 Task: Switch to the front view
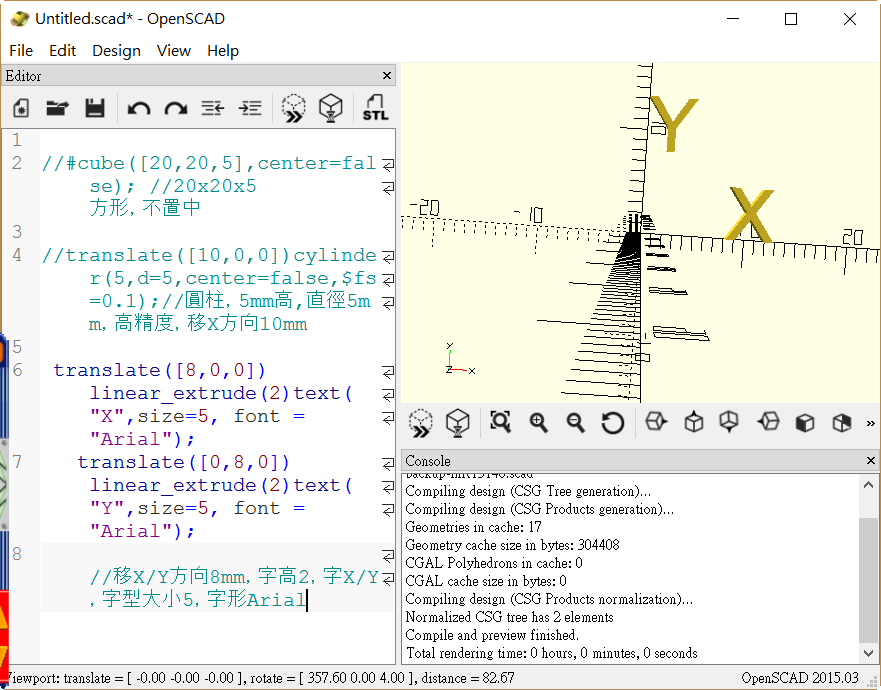(805, 423)
